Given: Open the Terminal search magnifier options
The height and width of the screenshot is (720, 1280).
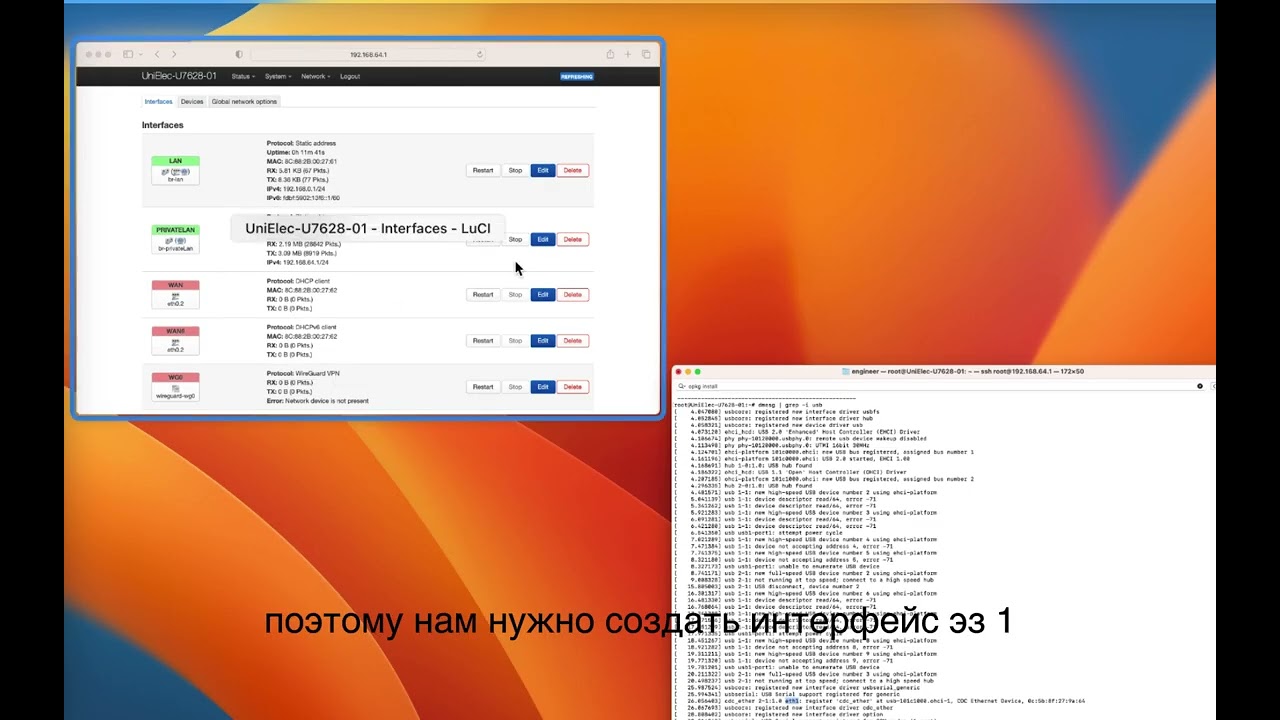Looking at the screenshot, I should 682,386.
